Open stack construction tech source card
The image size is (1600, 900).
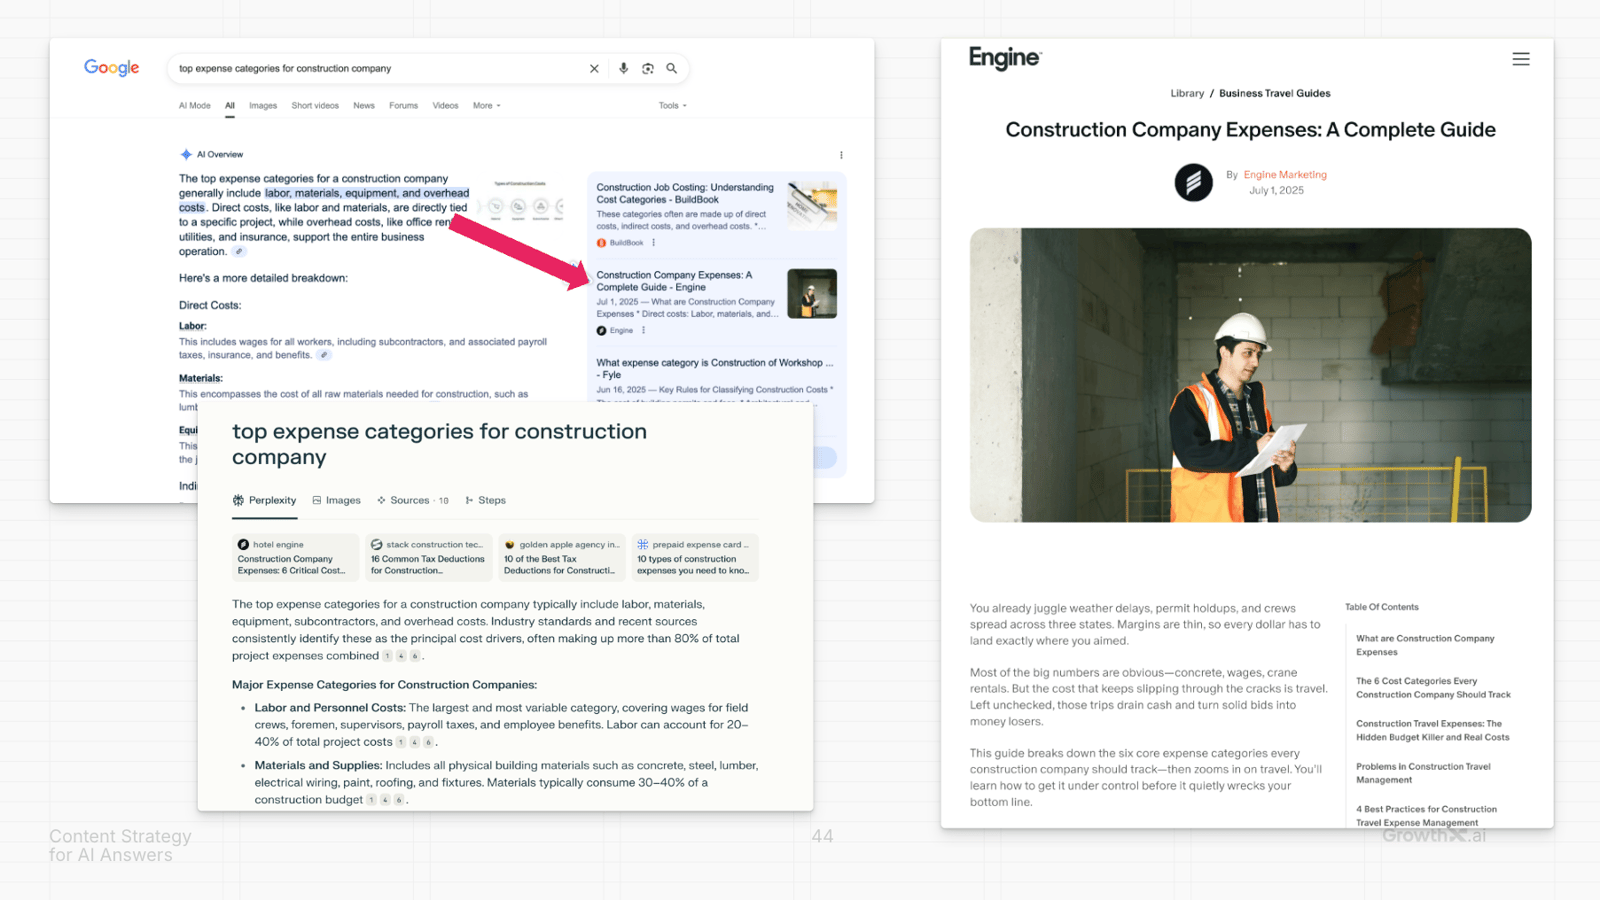click(x=428, y=557)
